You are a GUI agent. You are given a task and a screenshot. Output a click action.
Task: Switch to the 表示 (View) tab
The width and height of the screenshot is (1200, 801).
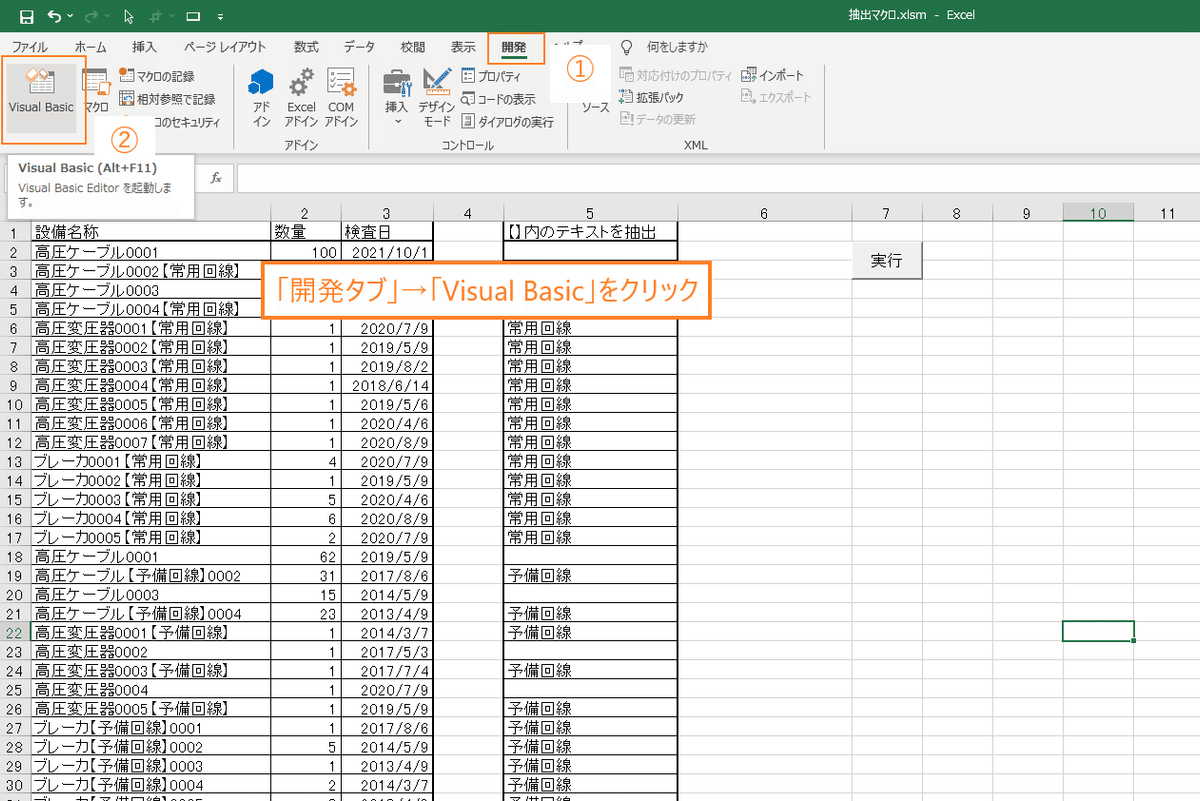(463, 47)
